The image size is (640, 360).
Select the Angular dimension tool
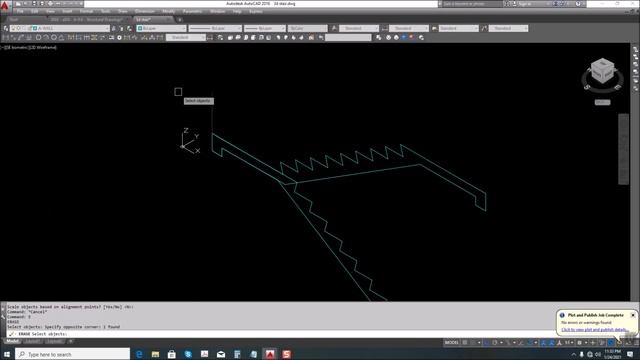click(61, 38)
